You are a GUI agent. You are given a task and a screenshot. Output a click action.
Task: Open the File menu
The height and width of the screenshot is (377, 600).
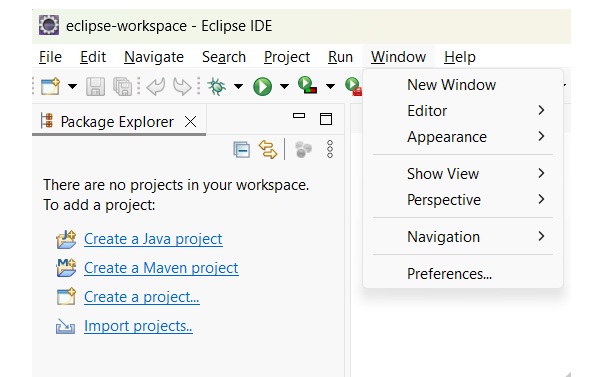point(50,57)
